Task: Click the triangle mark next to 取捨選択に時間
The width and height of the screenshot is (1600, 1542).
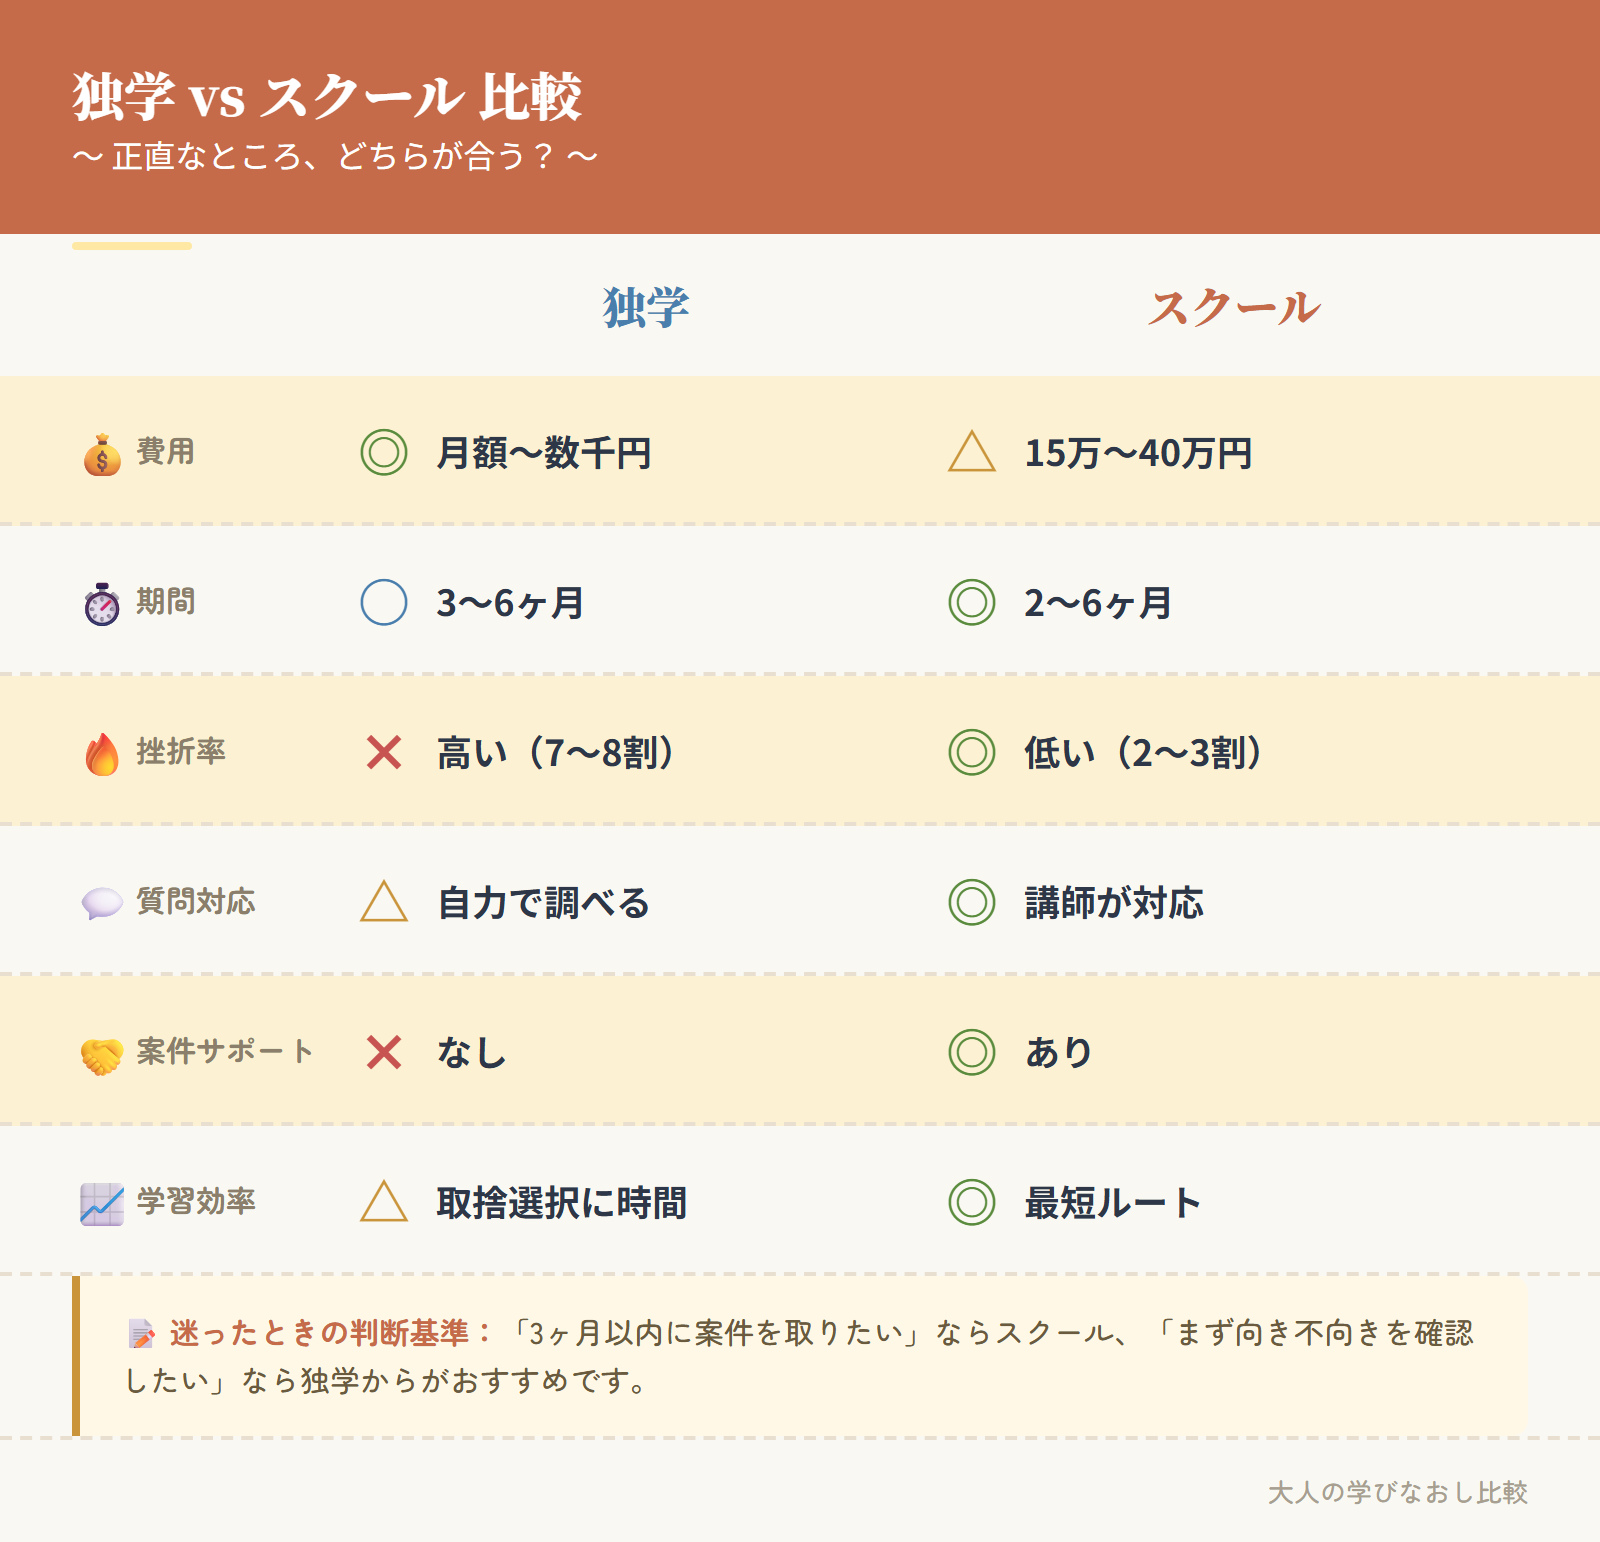Action: [384, 1201]
